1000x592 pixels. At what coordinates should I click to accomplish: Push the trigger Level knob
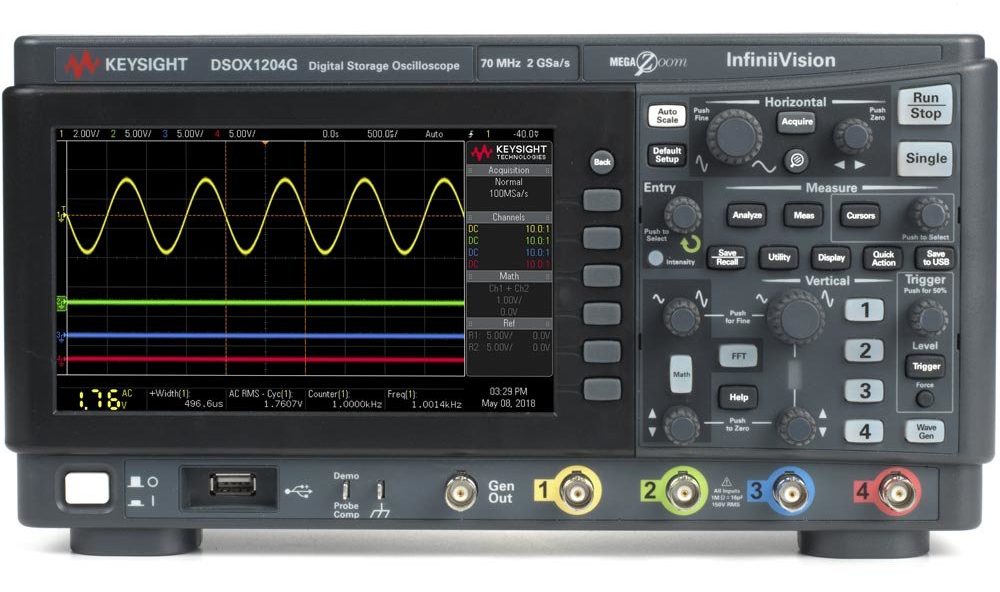click(x=928, y=318)
